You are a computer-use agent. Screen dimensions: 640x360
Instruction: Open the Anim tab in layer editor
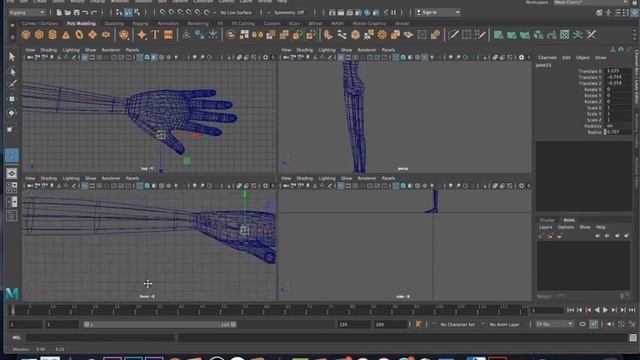569,220
